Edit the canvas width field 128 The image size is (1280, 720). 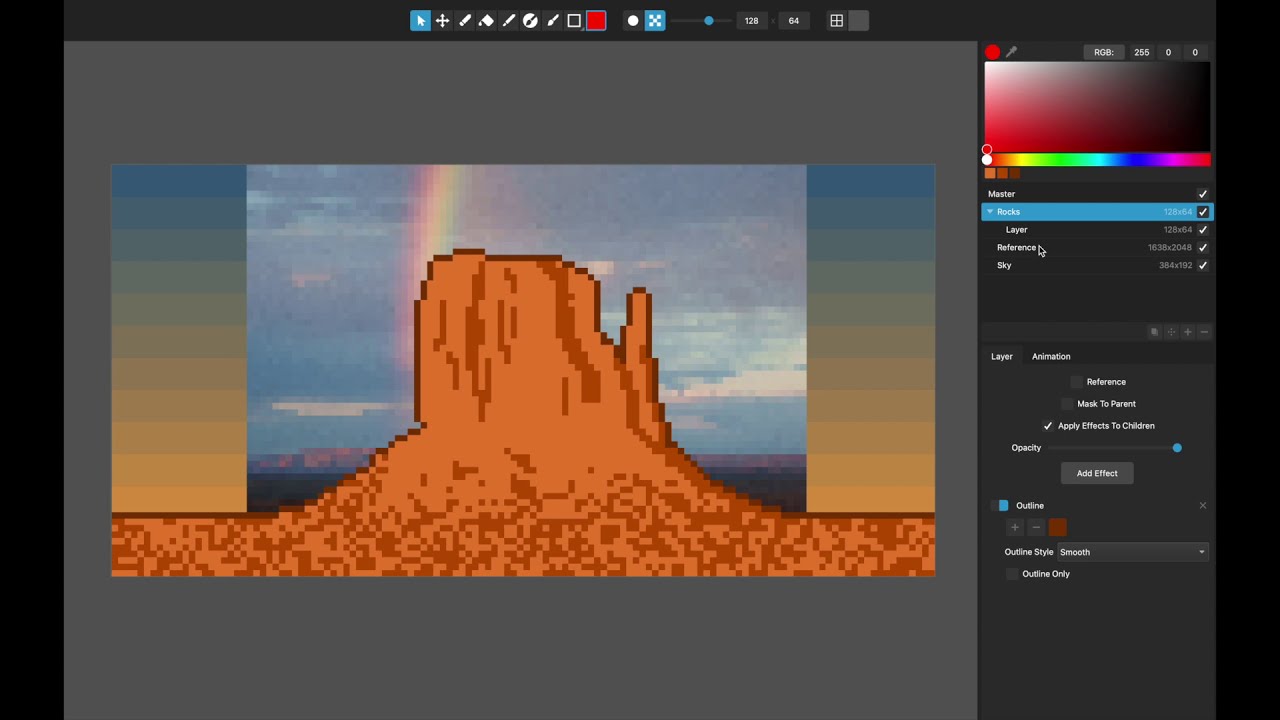coord(751,20)
